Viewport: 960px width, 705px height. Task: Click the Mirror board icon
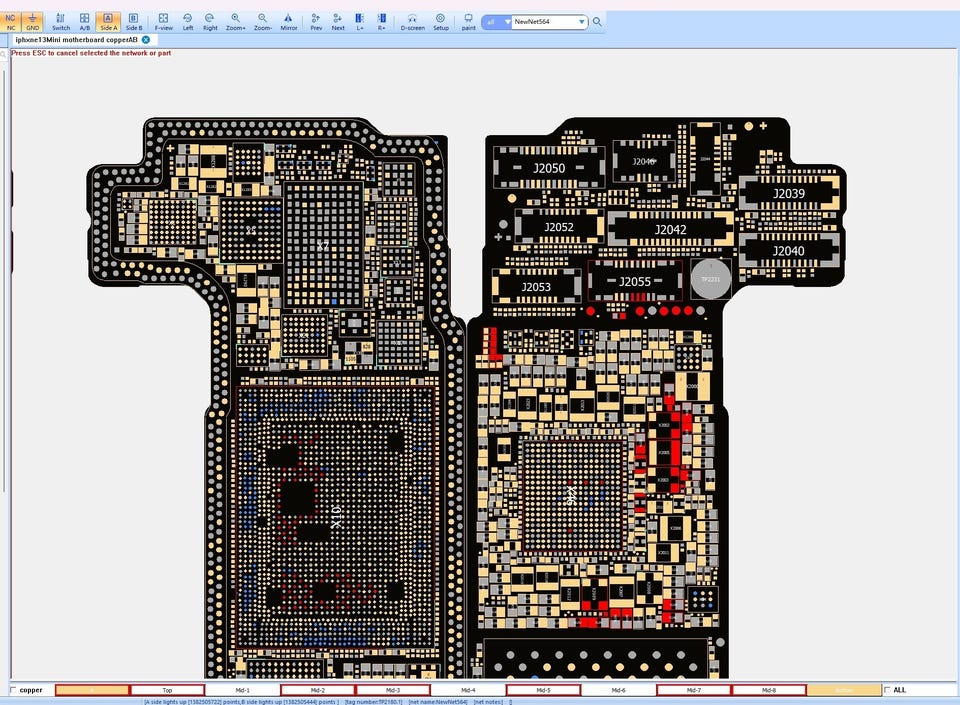point(289,21)
